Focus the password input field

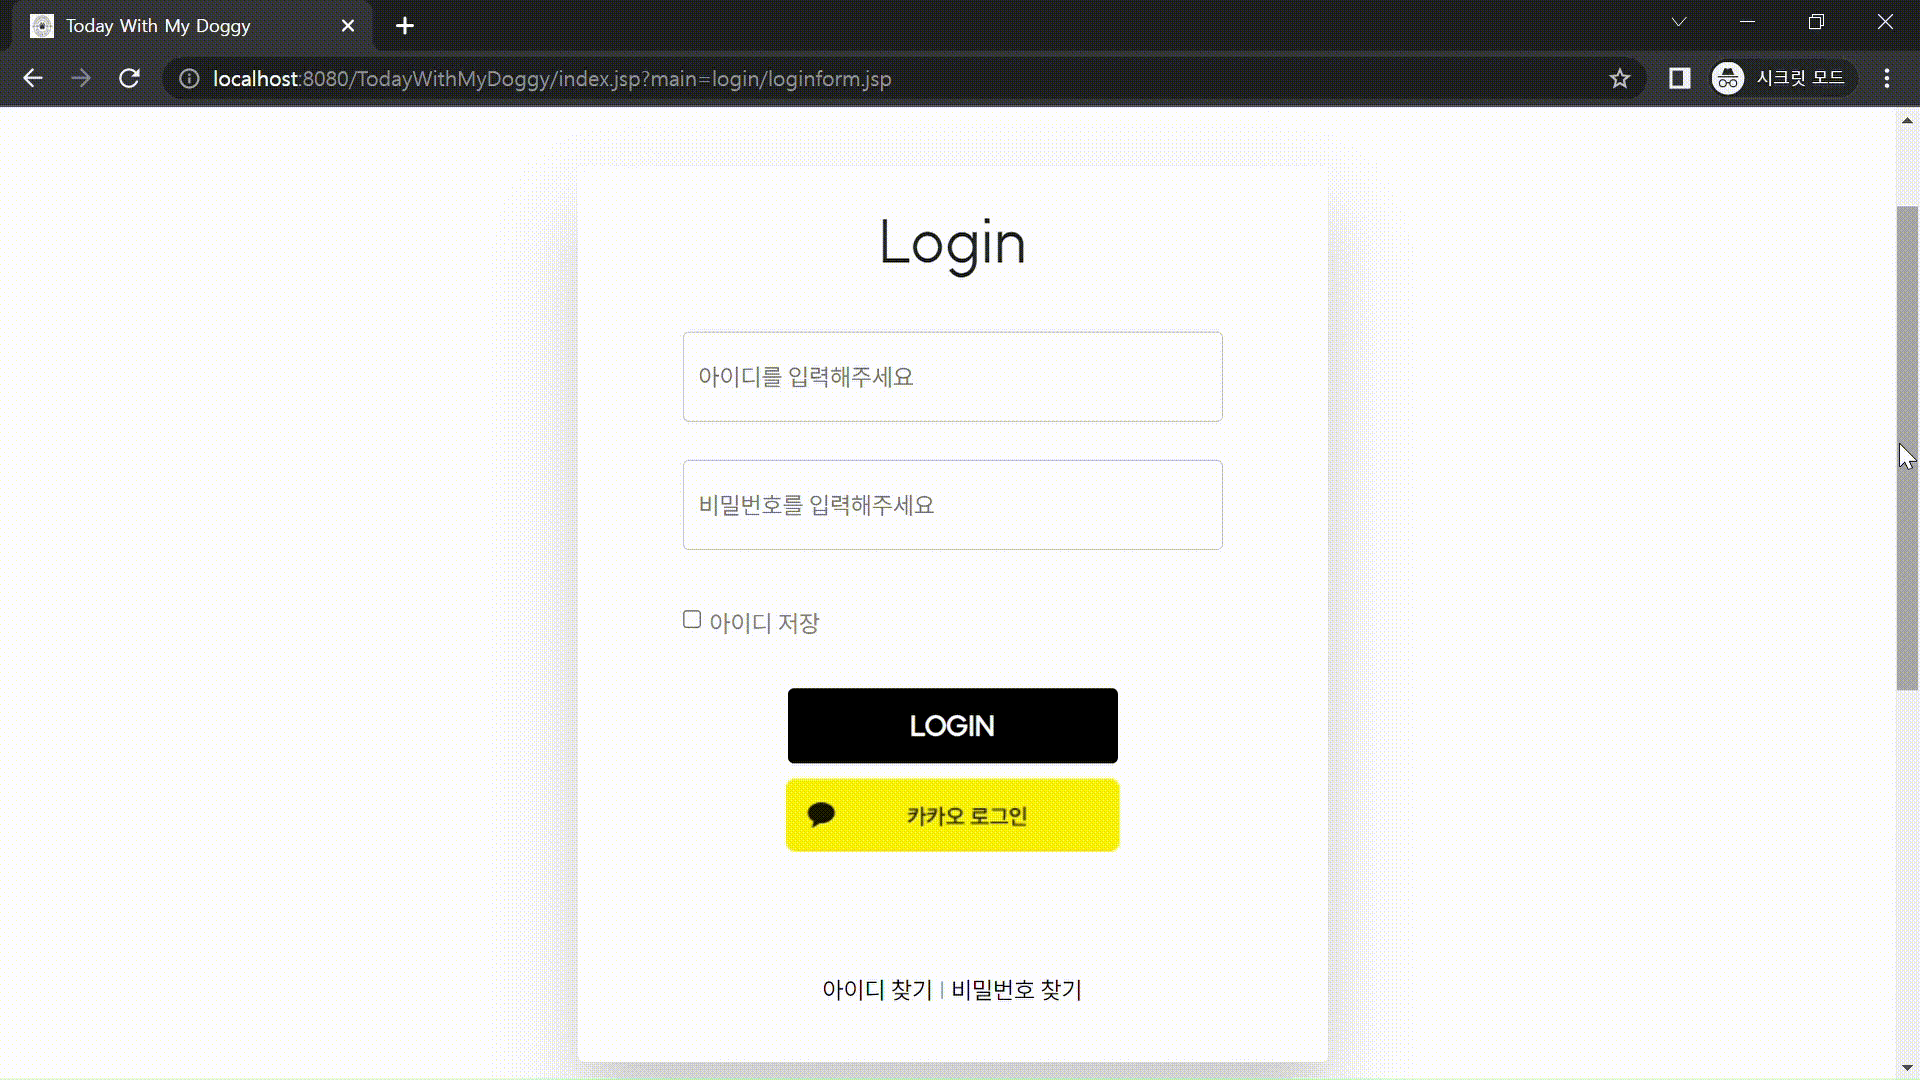pyautogui.click(x=952, y=505)
